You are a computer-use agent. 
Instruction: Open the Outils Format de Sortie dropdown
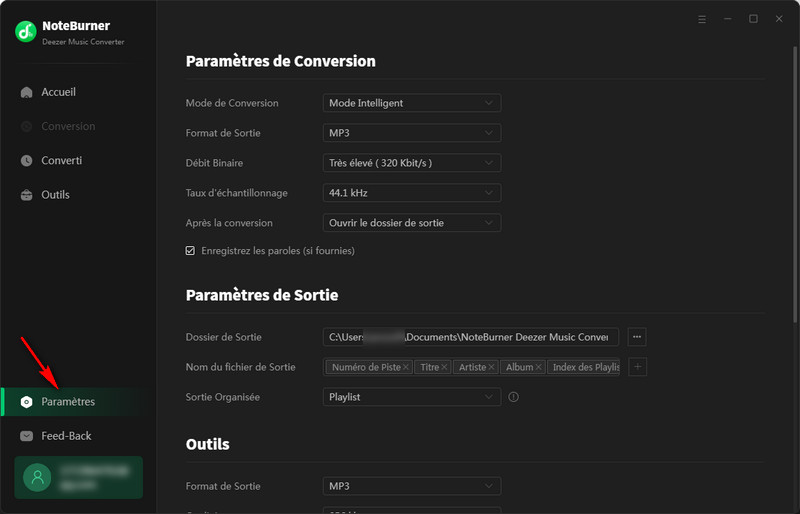coord(412,486)
